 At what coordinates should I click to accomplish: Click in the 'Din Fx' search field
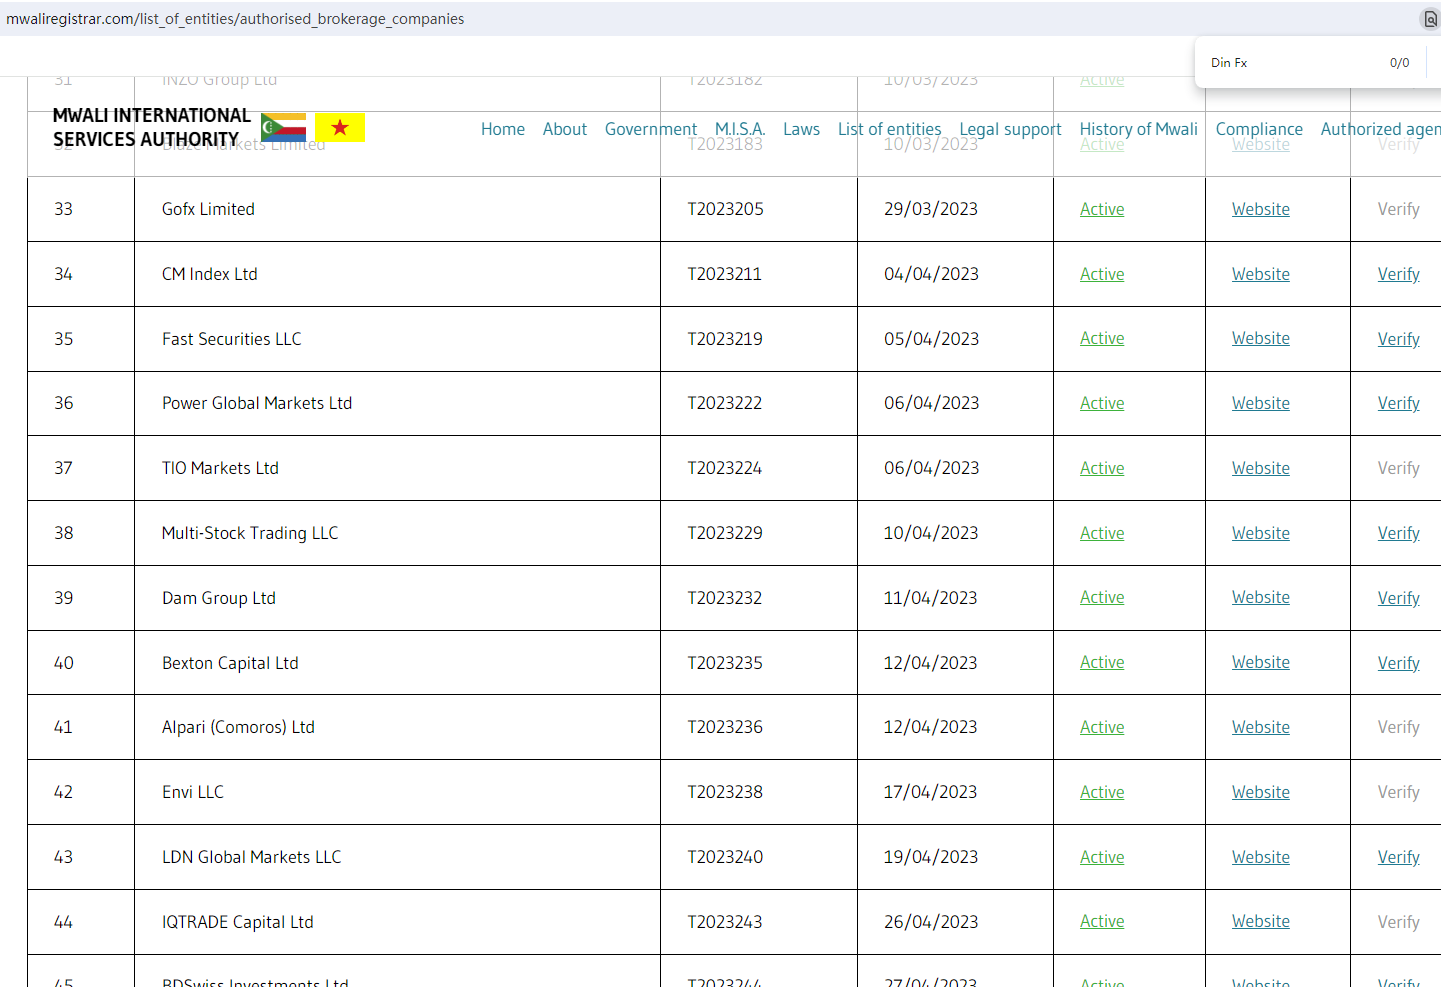(x=1290, y=63)
